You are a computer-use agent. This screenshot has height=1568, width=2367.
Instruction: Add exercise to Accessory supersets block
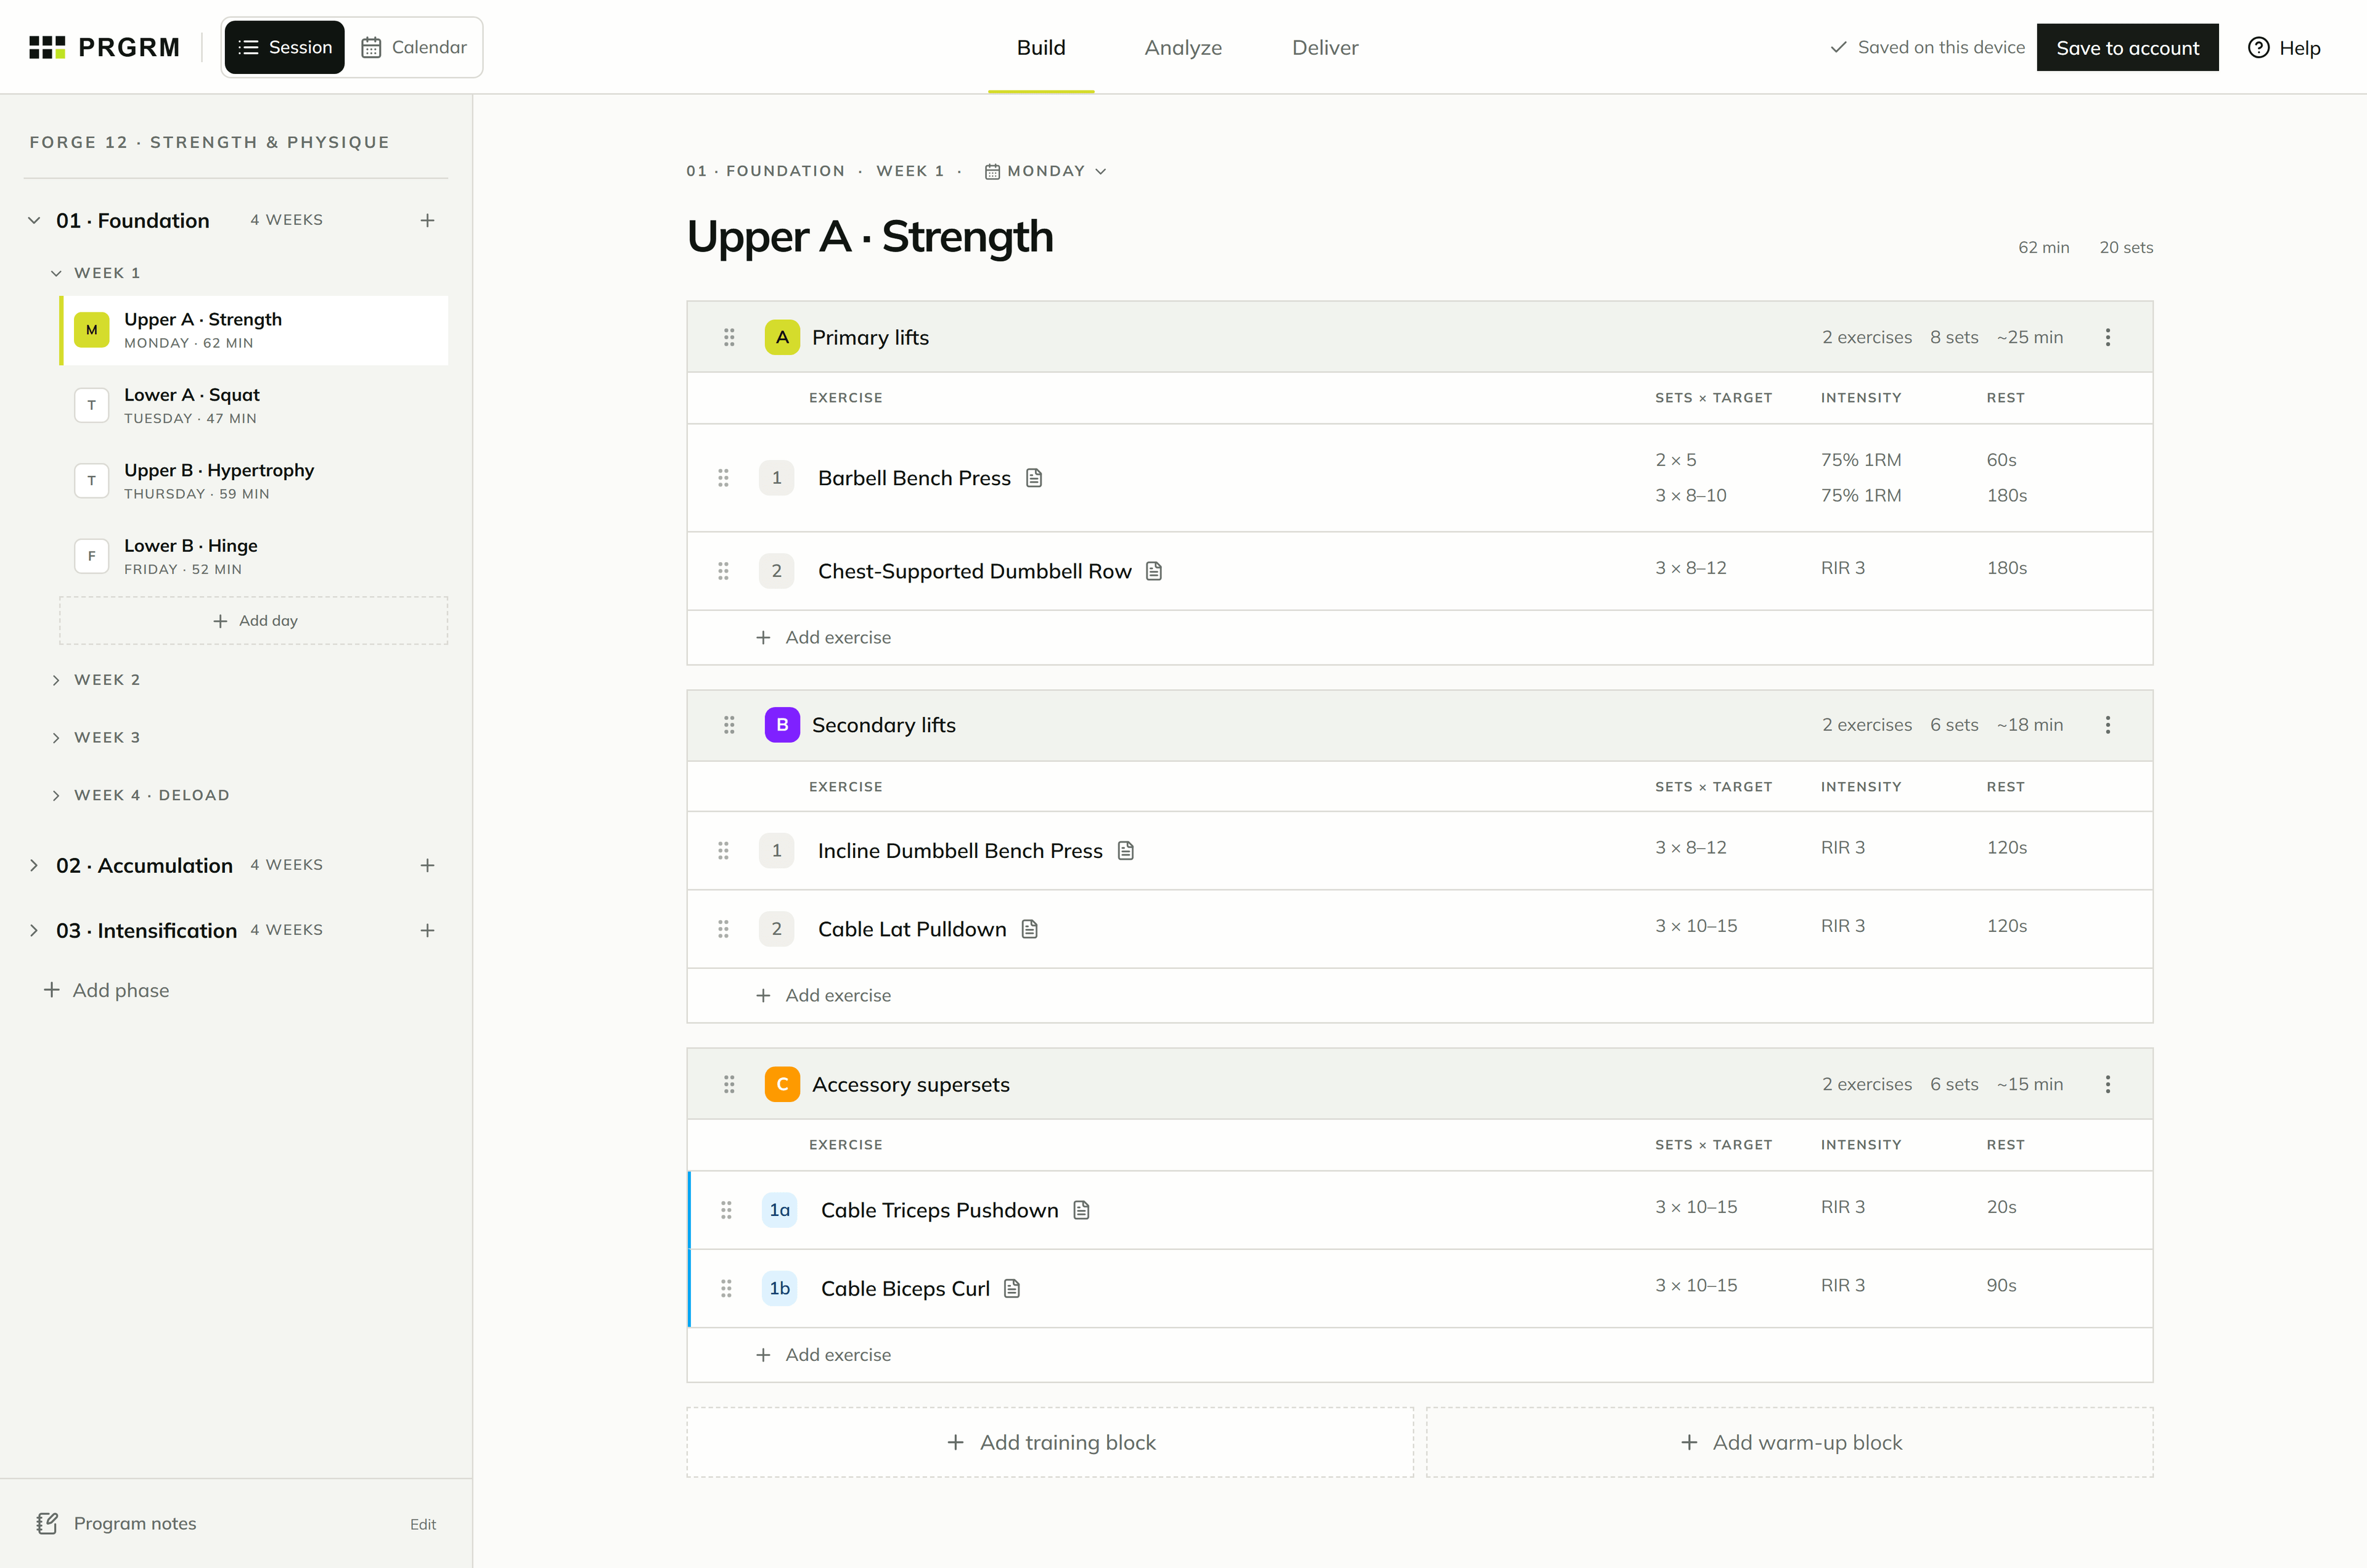[824, 1355]
